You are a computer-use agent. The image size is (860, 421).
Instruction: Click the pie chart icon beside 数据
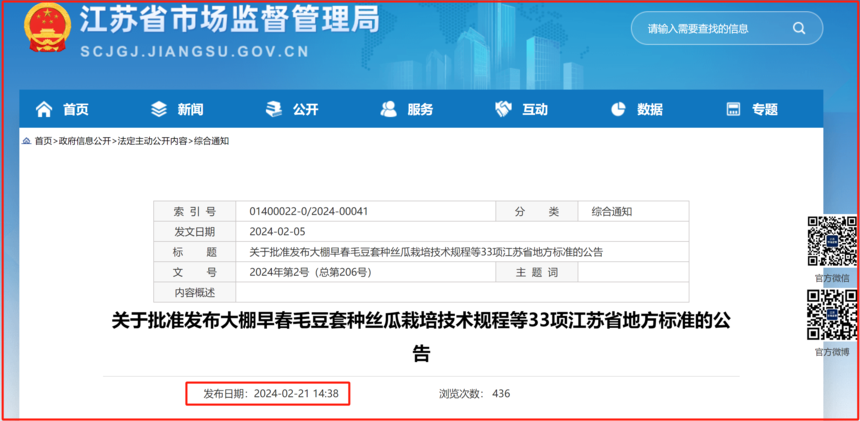click(x=618, y=109)
